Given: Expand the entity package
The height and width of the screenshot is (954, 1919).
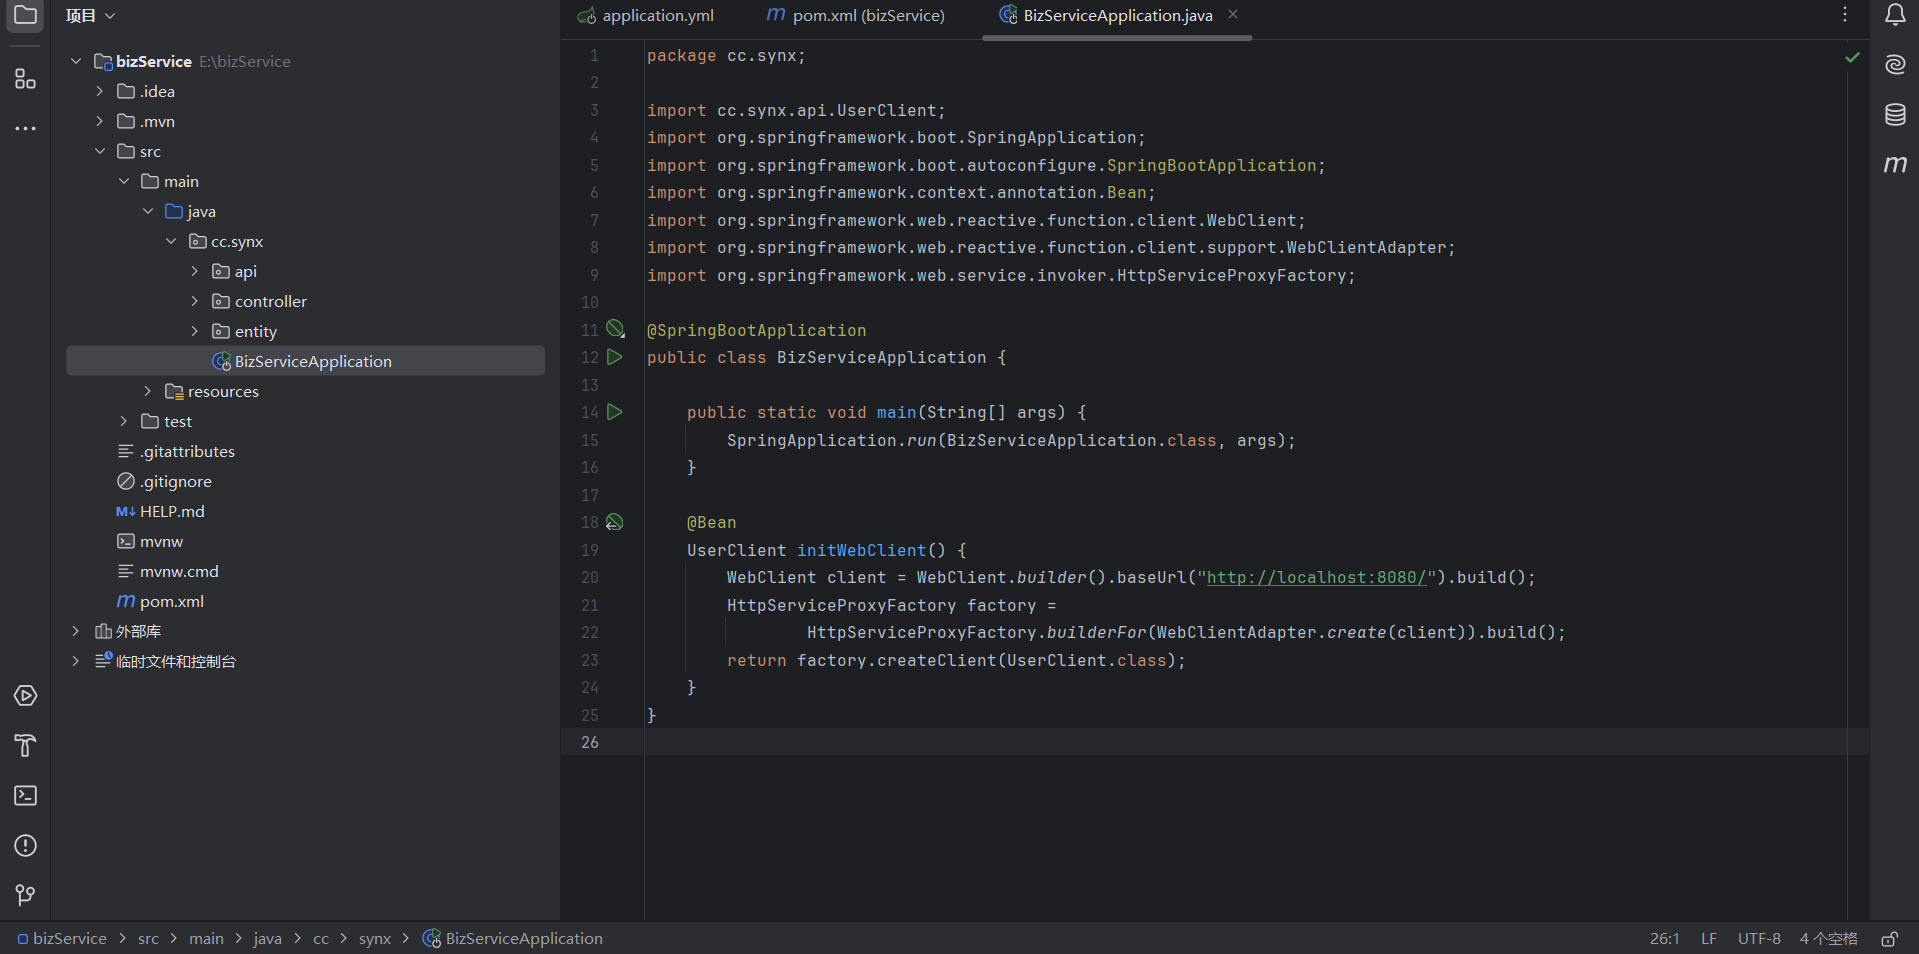Looking at the screenshot, I should pos(196,331).
